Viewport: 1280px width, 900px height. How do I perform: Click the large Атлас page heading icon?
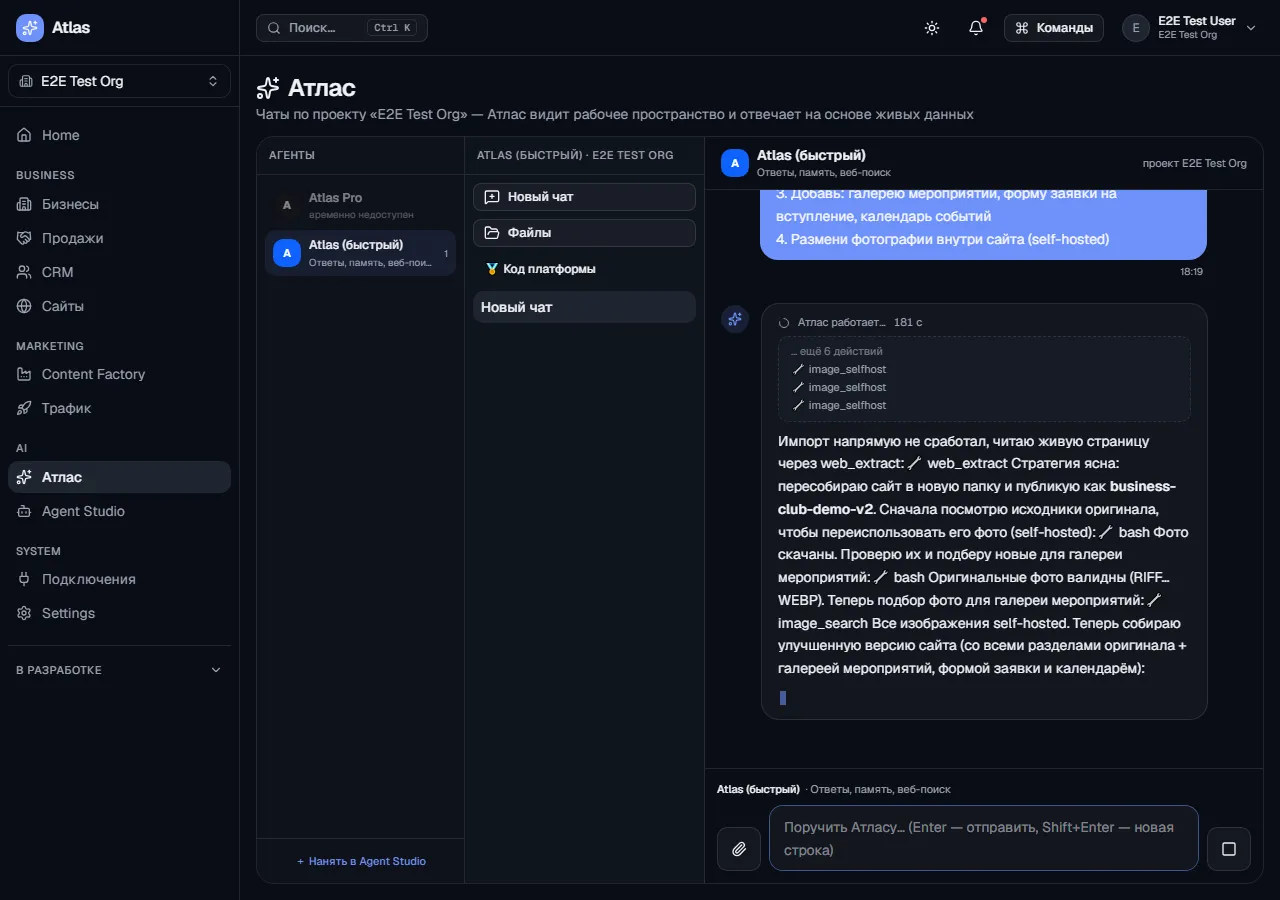268,88
